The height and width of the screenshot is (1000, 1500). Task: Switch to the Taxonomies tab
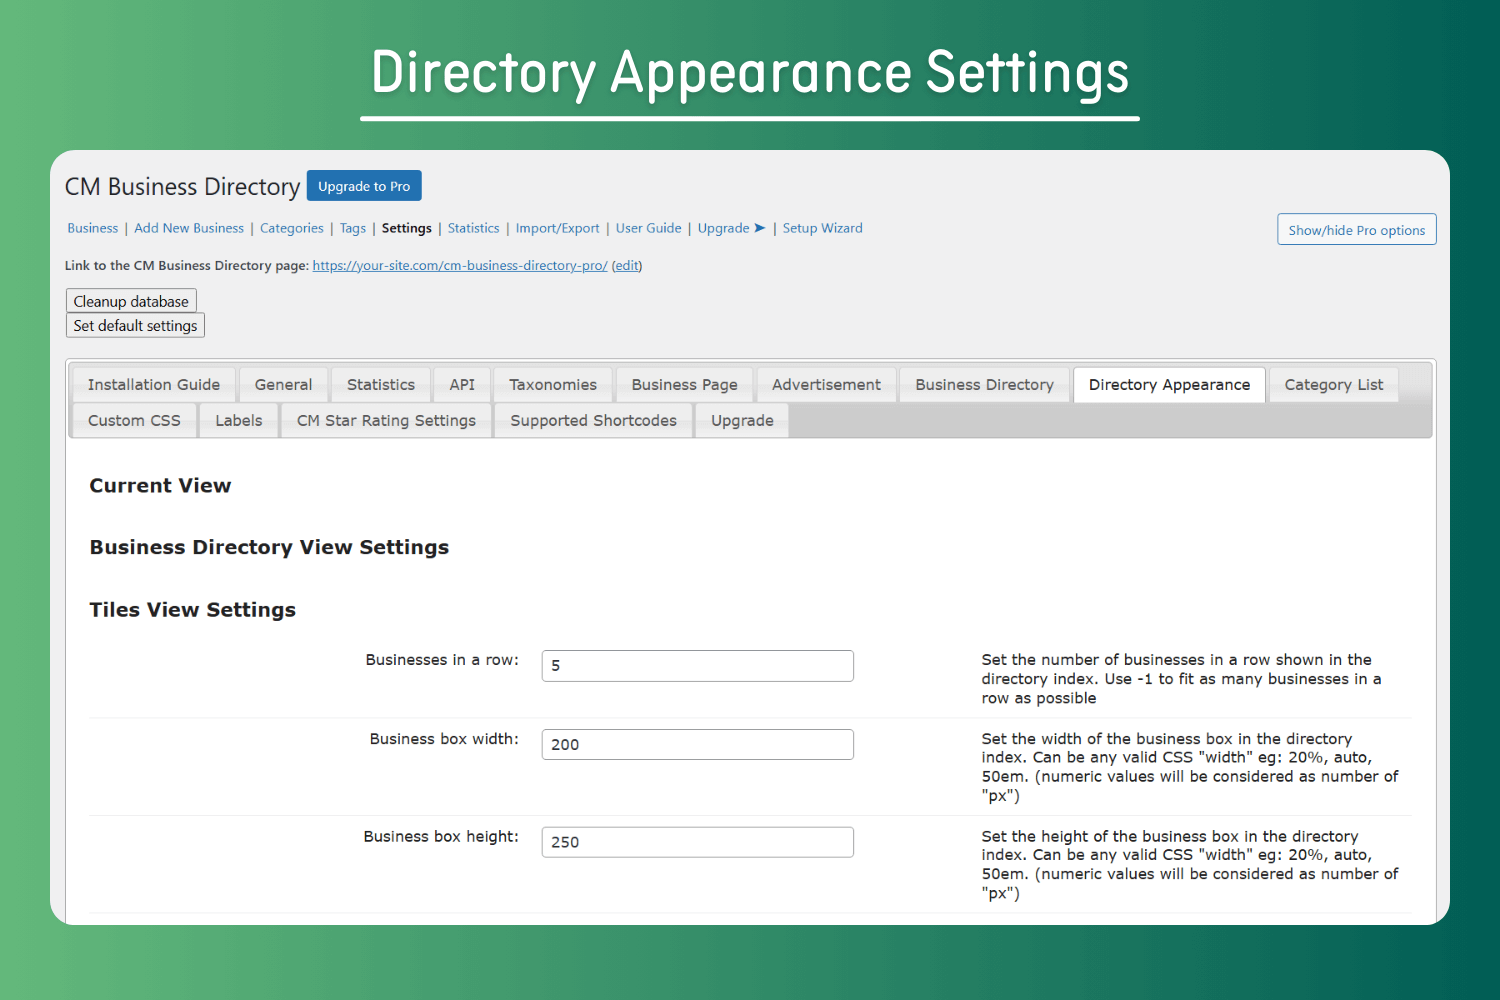click(553, 385)
